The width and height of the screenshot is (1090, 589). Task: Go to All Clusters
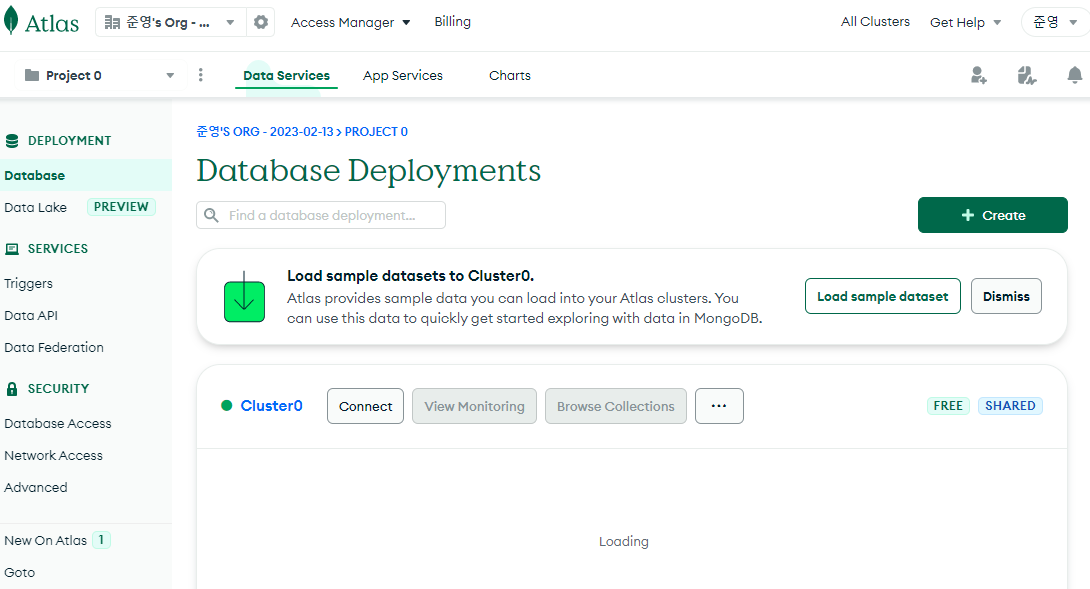pos(875,22)
